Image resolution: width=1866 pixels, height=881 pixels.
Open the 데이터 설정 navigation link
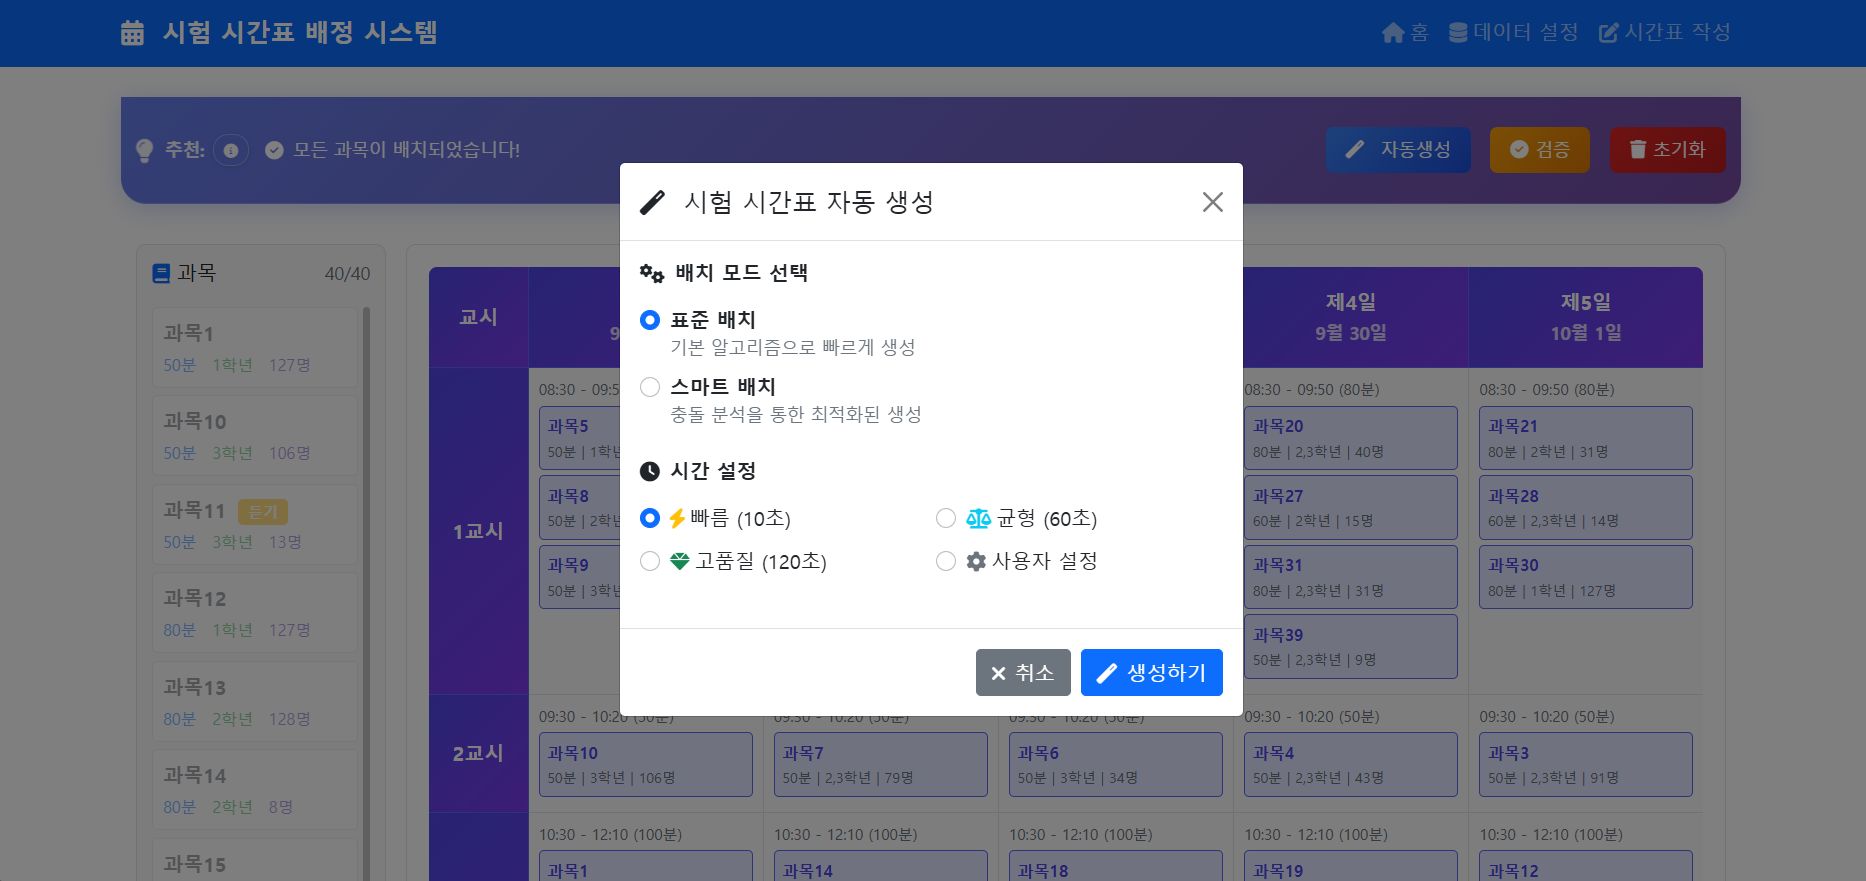pos(1513,33)
